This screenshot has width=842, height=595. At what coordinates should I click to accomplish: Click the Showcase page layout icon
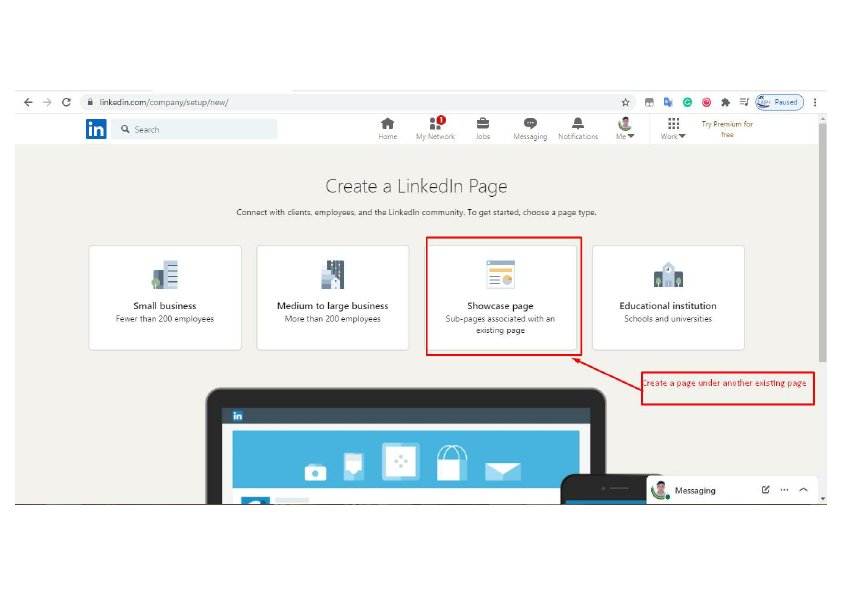(500, 274)
